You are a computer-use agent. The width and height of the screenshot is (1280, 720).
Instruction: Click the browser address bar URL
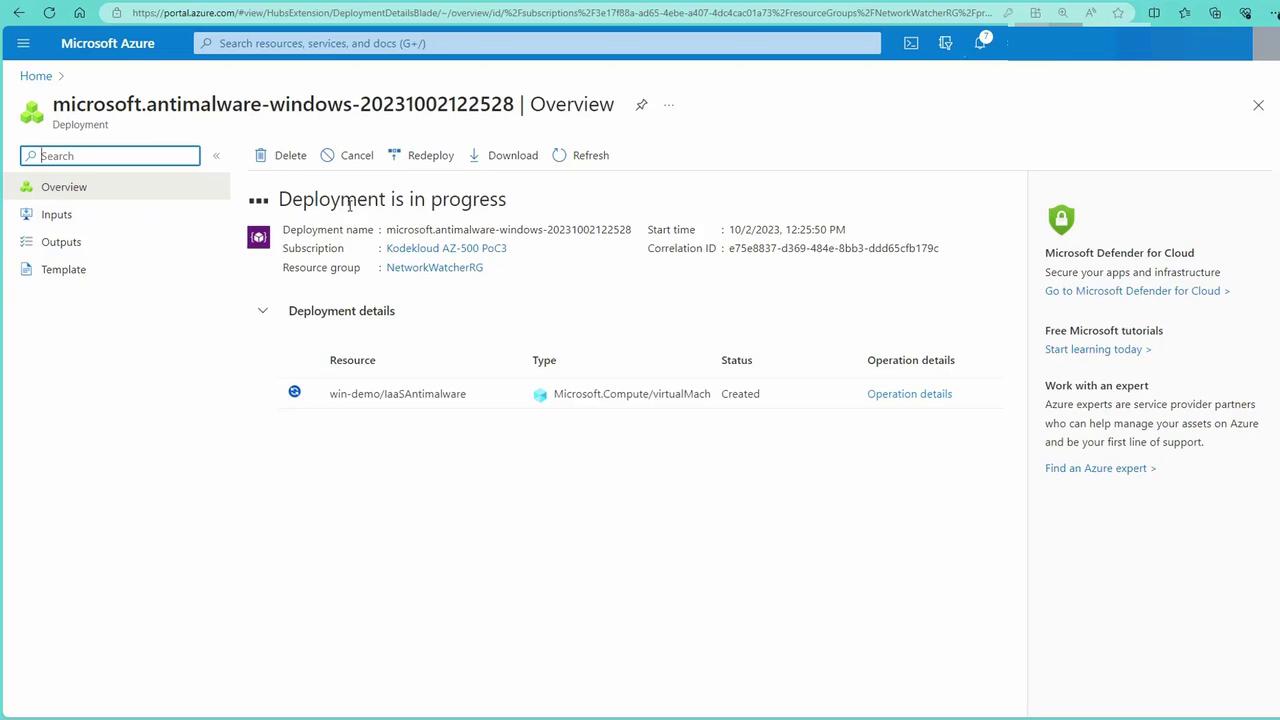pos(561,13)
